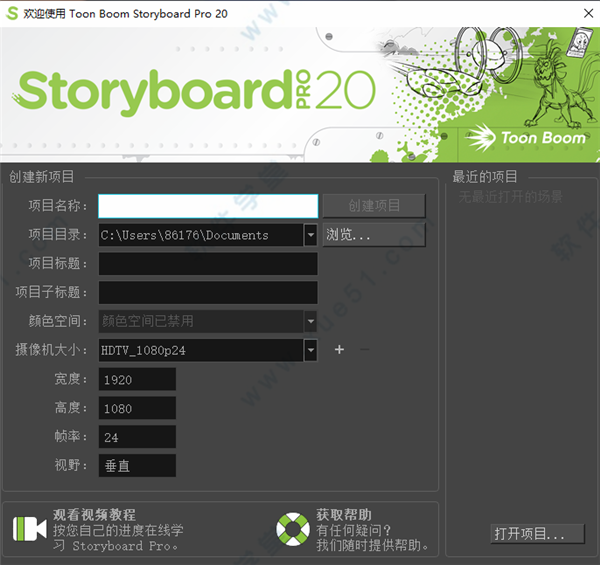Open the 颜色空间 dropdown arrow
600x565 pixels.
click(311, 321)
